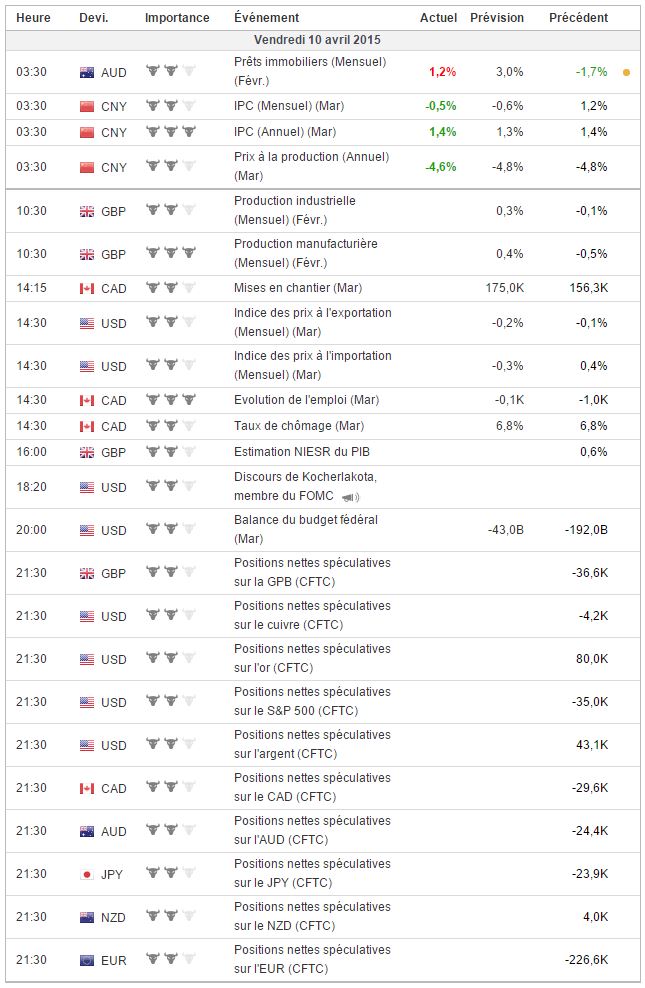Open Estimation NIESR du PIB event
The width and height of the screenshot is (645, 988).
pyautogui.click(x=299, y=452)
